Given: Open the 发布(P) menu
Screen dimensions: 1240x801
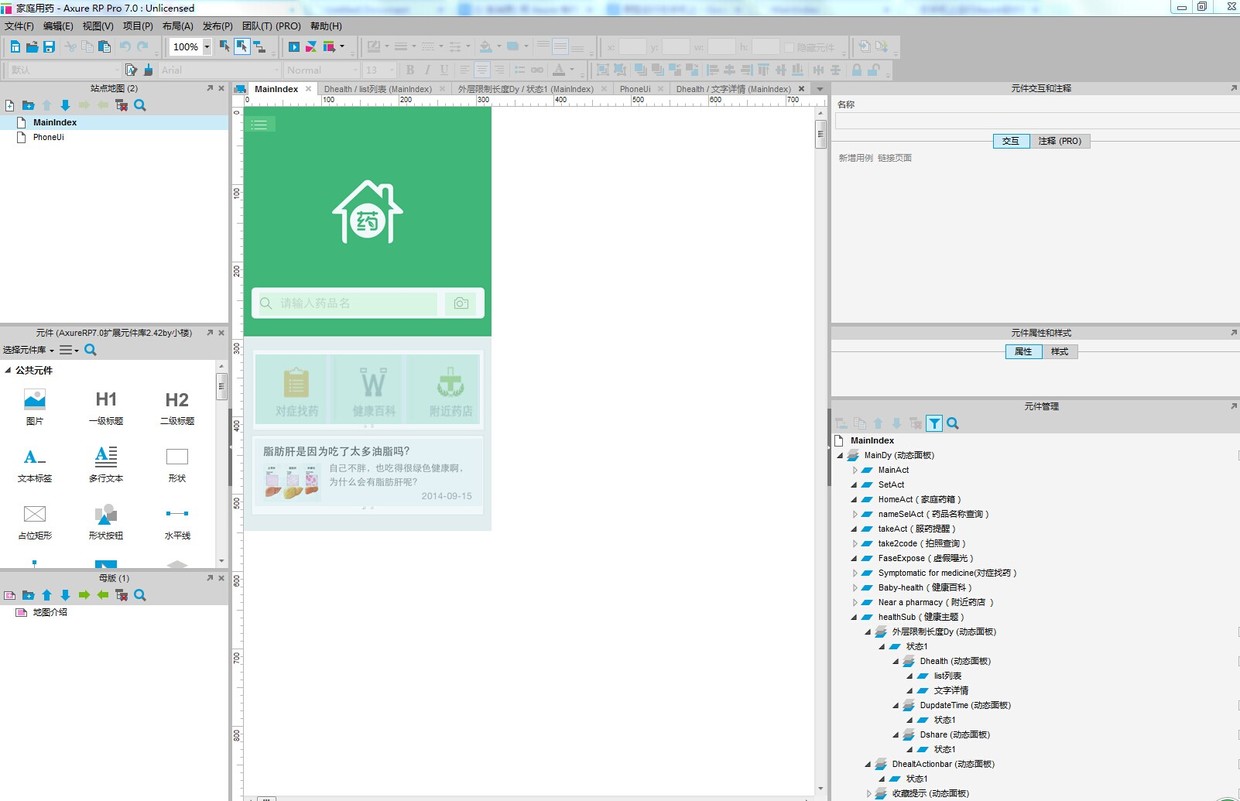Looking at the screenshot, I should click(x=218, y=26).
